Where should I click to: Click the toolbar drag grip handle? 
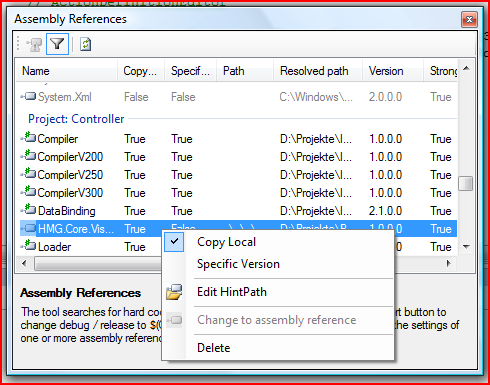point(18,44)
